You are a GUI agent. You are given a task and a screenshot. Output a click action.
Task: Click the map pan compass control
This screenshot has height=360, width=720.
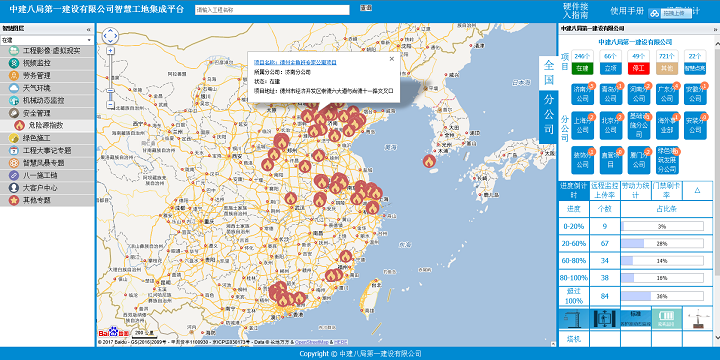coord(110,35)
